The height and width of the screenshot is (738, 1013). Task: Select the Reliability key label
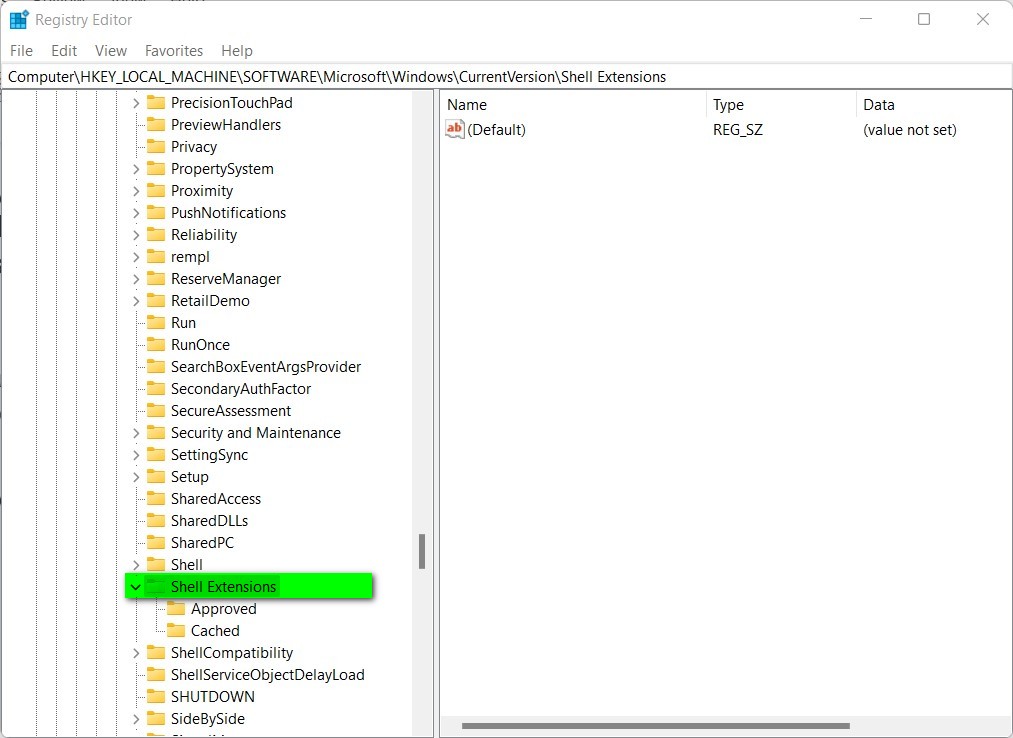tap(204, 235)
